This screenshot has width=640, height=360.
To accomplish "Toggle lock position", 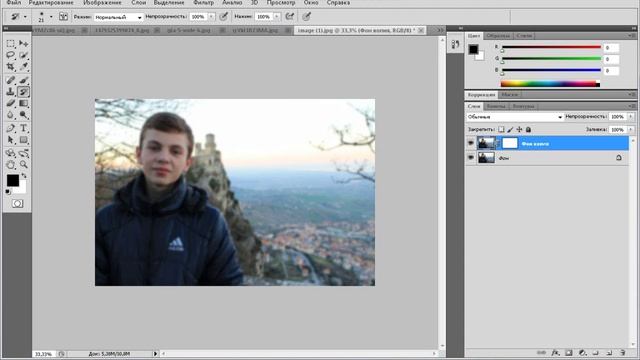I will click(519, 129).
